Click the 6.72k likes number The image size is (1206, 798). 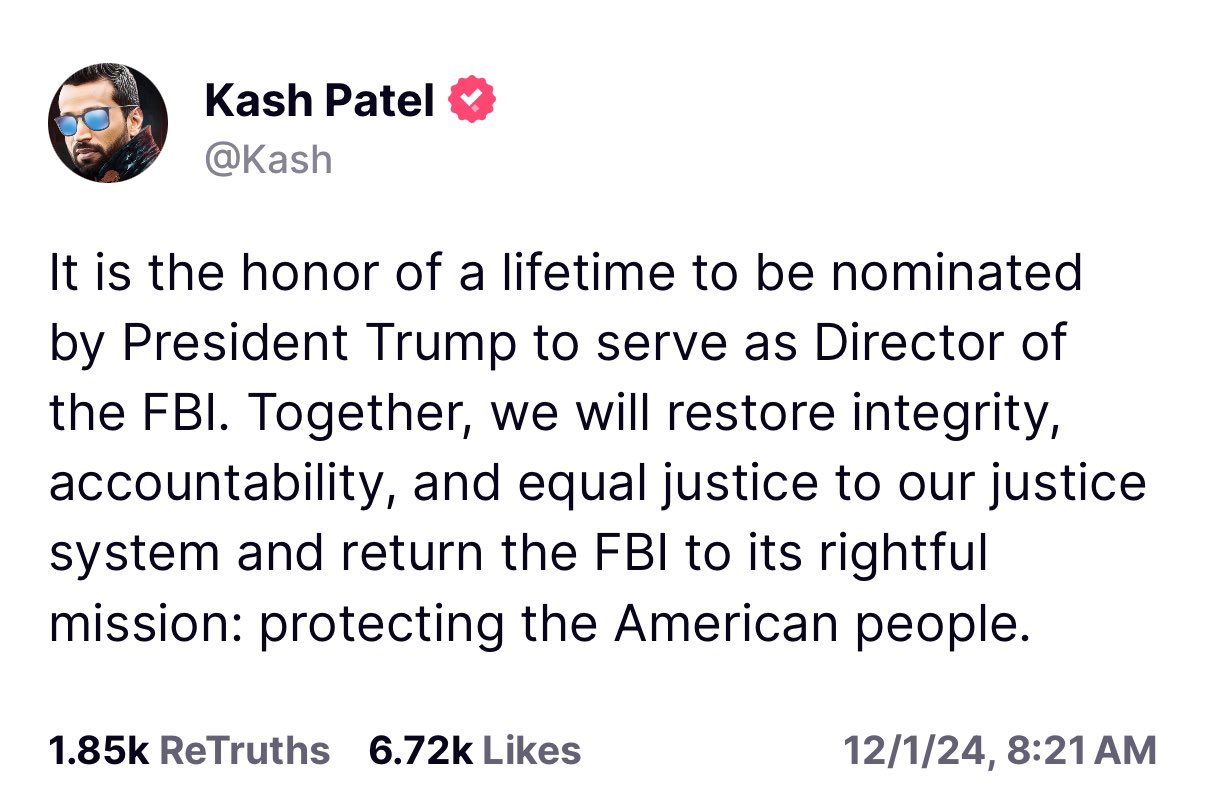pos(420,750)
